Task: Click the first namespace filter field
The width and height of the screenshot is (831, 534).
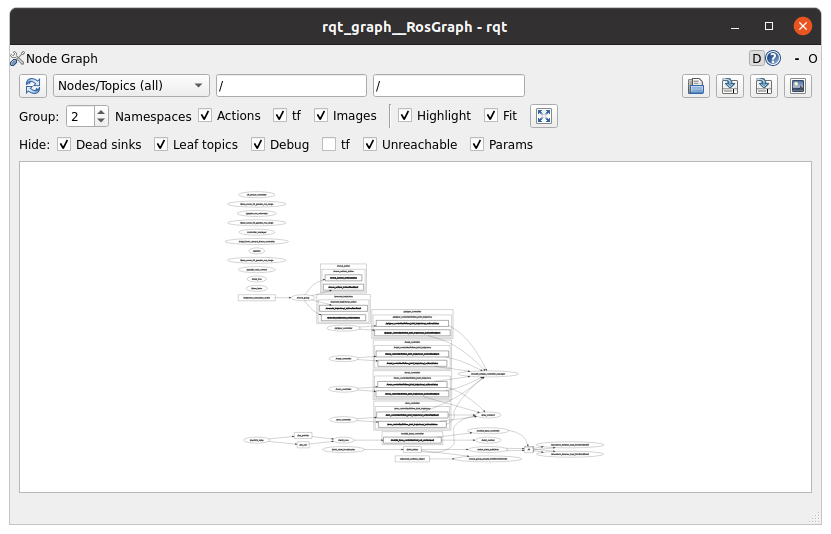Action: point(291,86)
